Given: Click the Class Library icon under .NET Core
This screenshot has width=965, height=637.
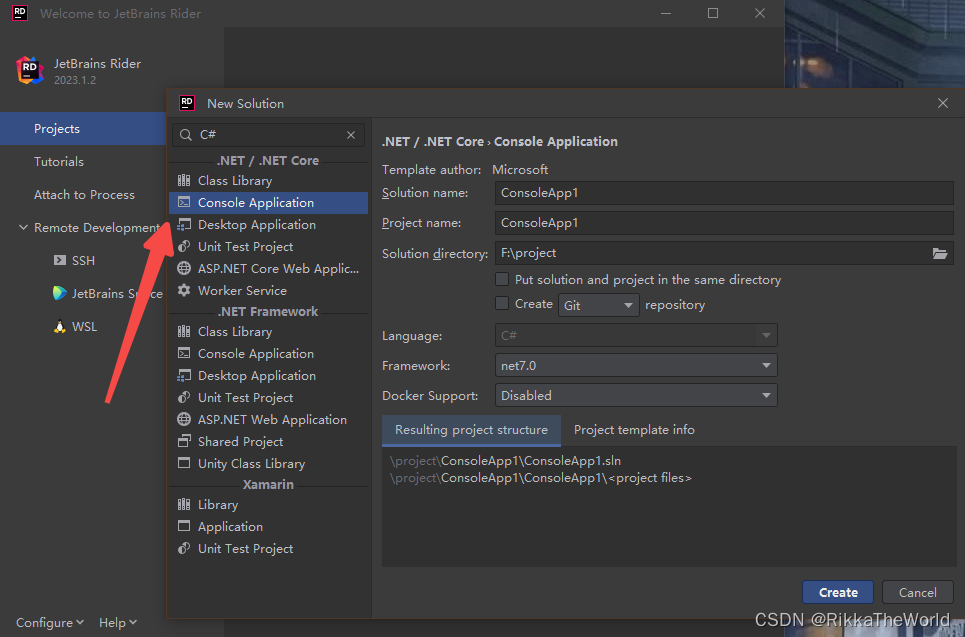Looking at the screenshot, I should tap(183, 180).
